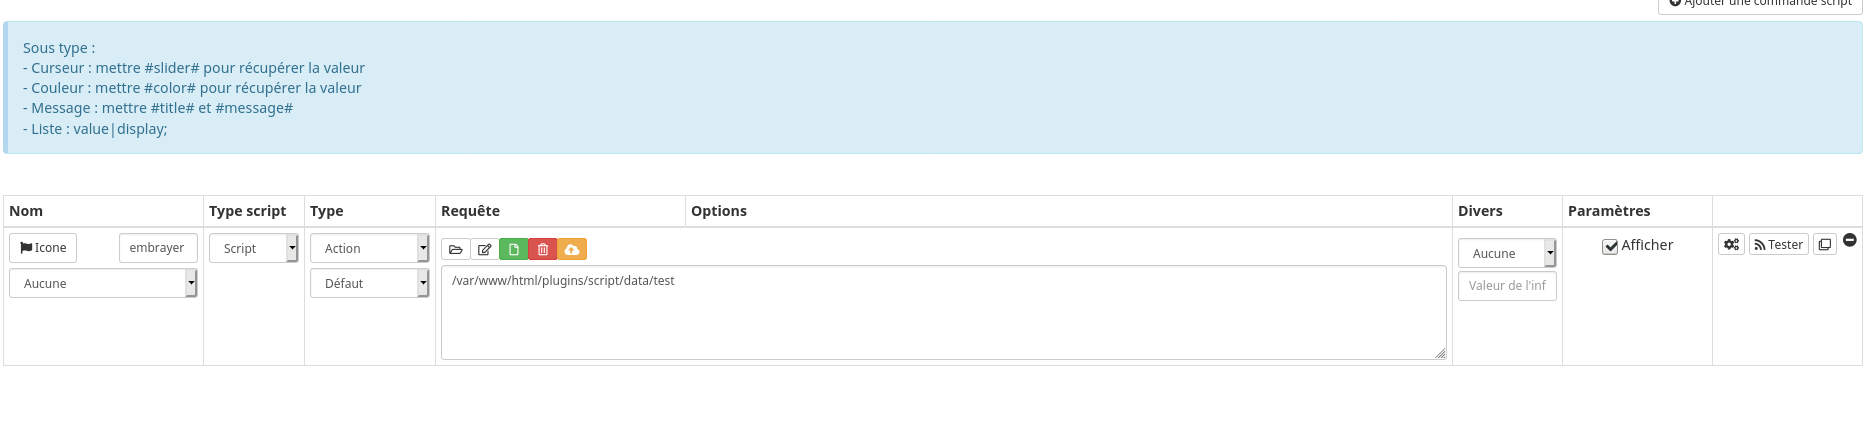Click the Valeur de l'inf field

click(x=1507, y=285)
